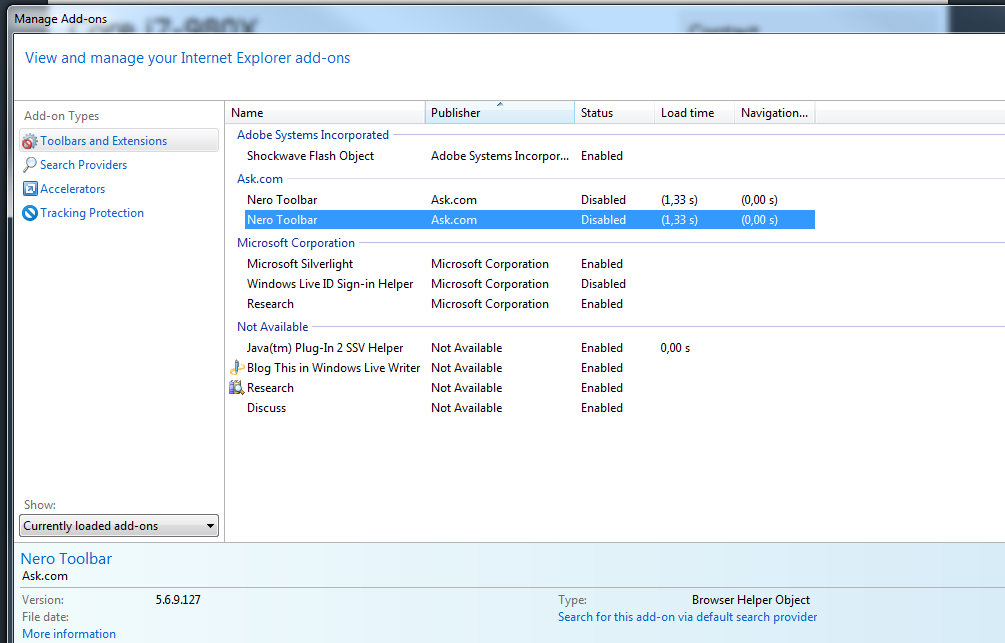
Task: Click the Search Providers magnifier icon
Action: coord(29,165)
